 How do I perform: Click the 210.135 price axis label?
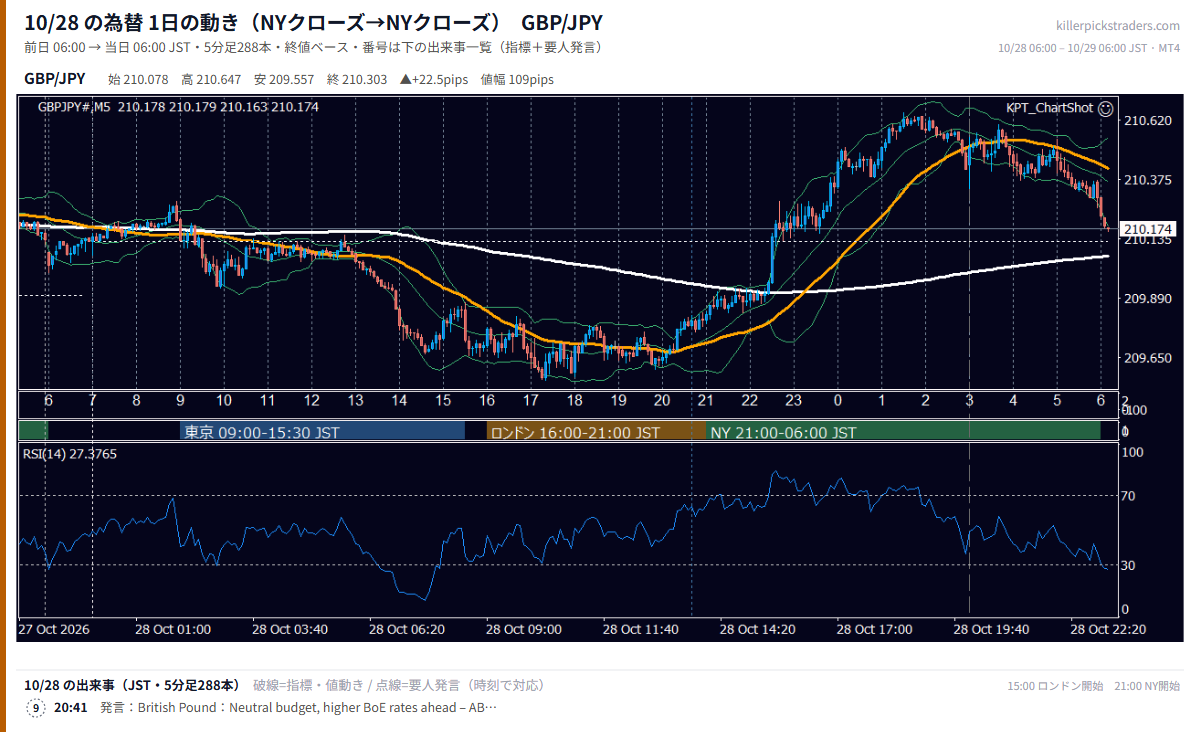pyautogui.click(x=1148, y=241)
